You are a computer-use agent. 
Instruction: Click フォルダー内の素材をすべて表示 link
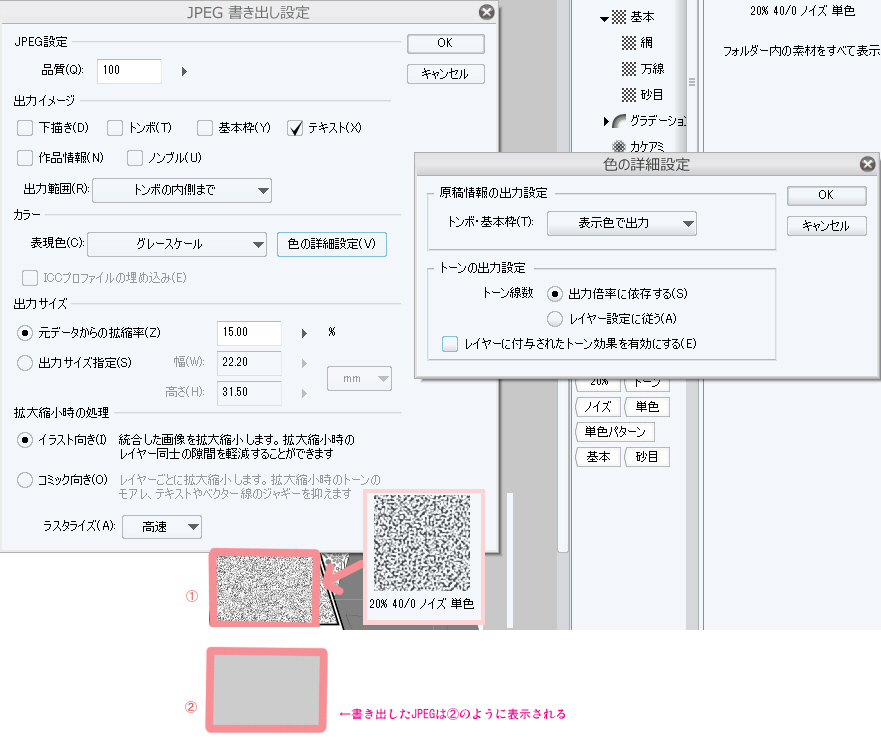coord(802,51)
